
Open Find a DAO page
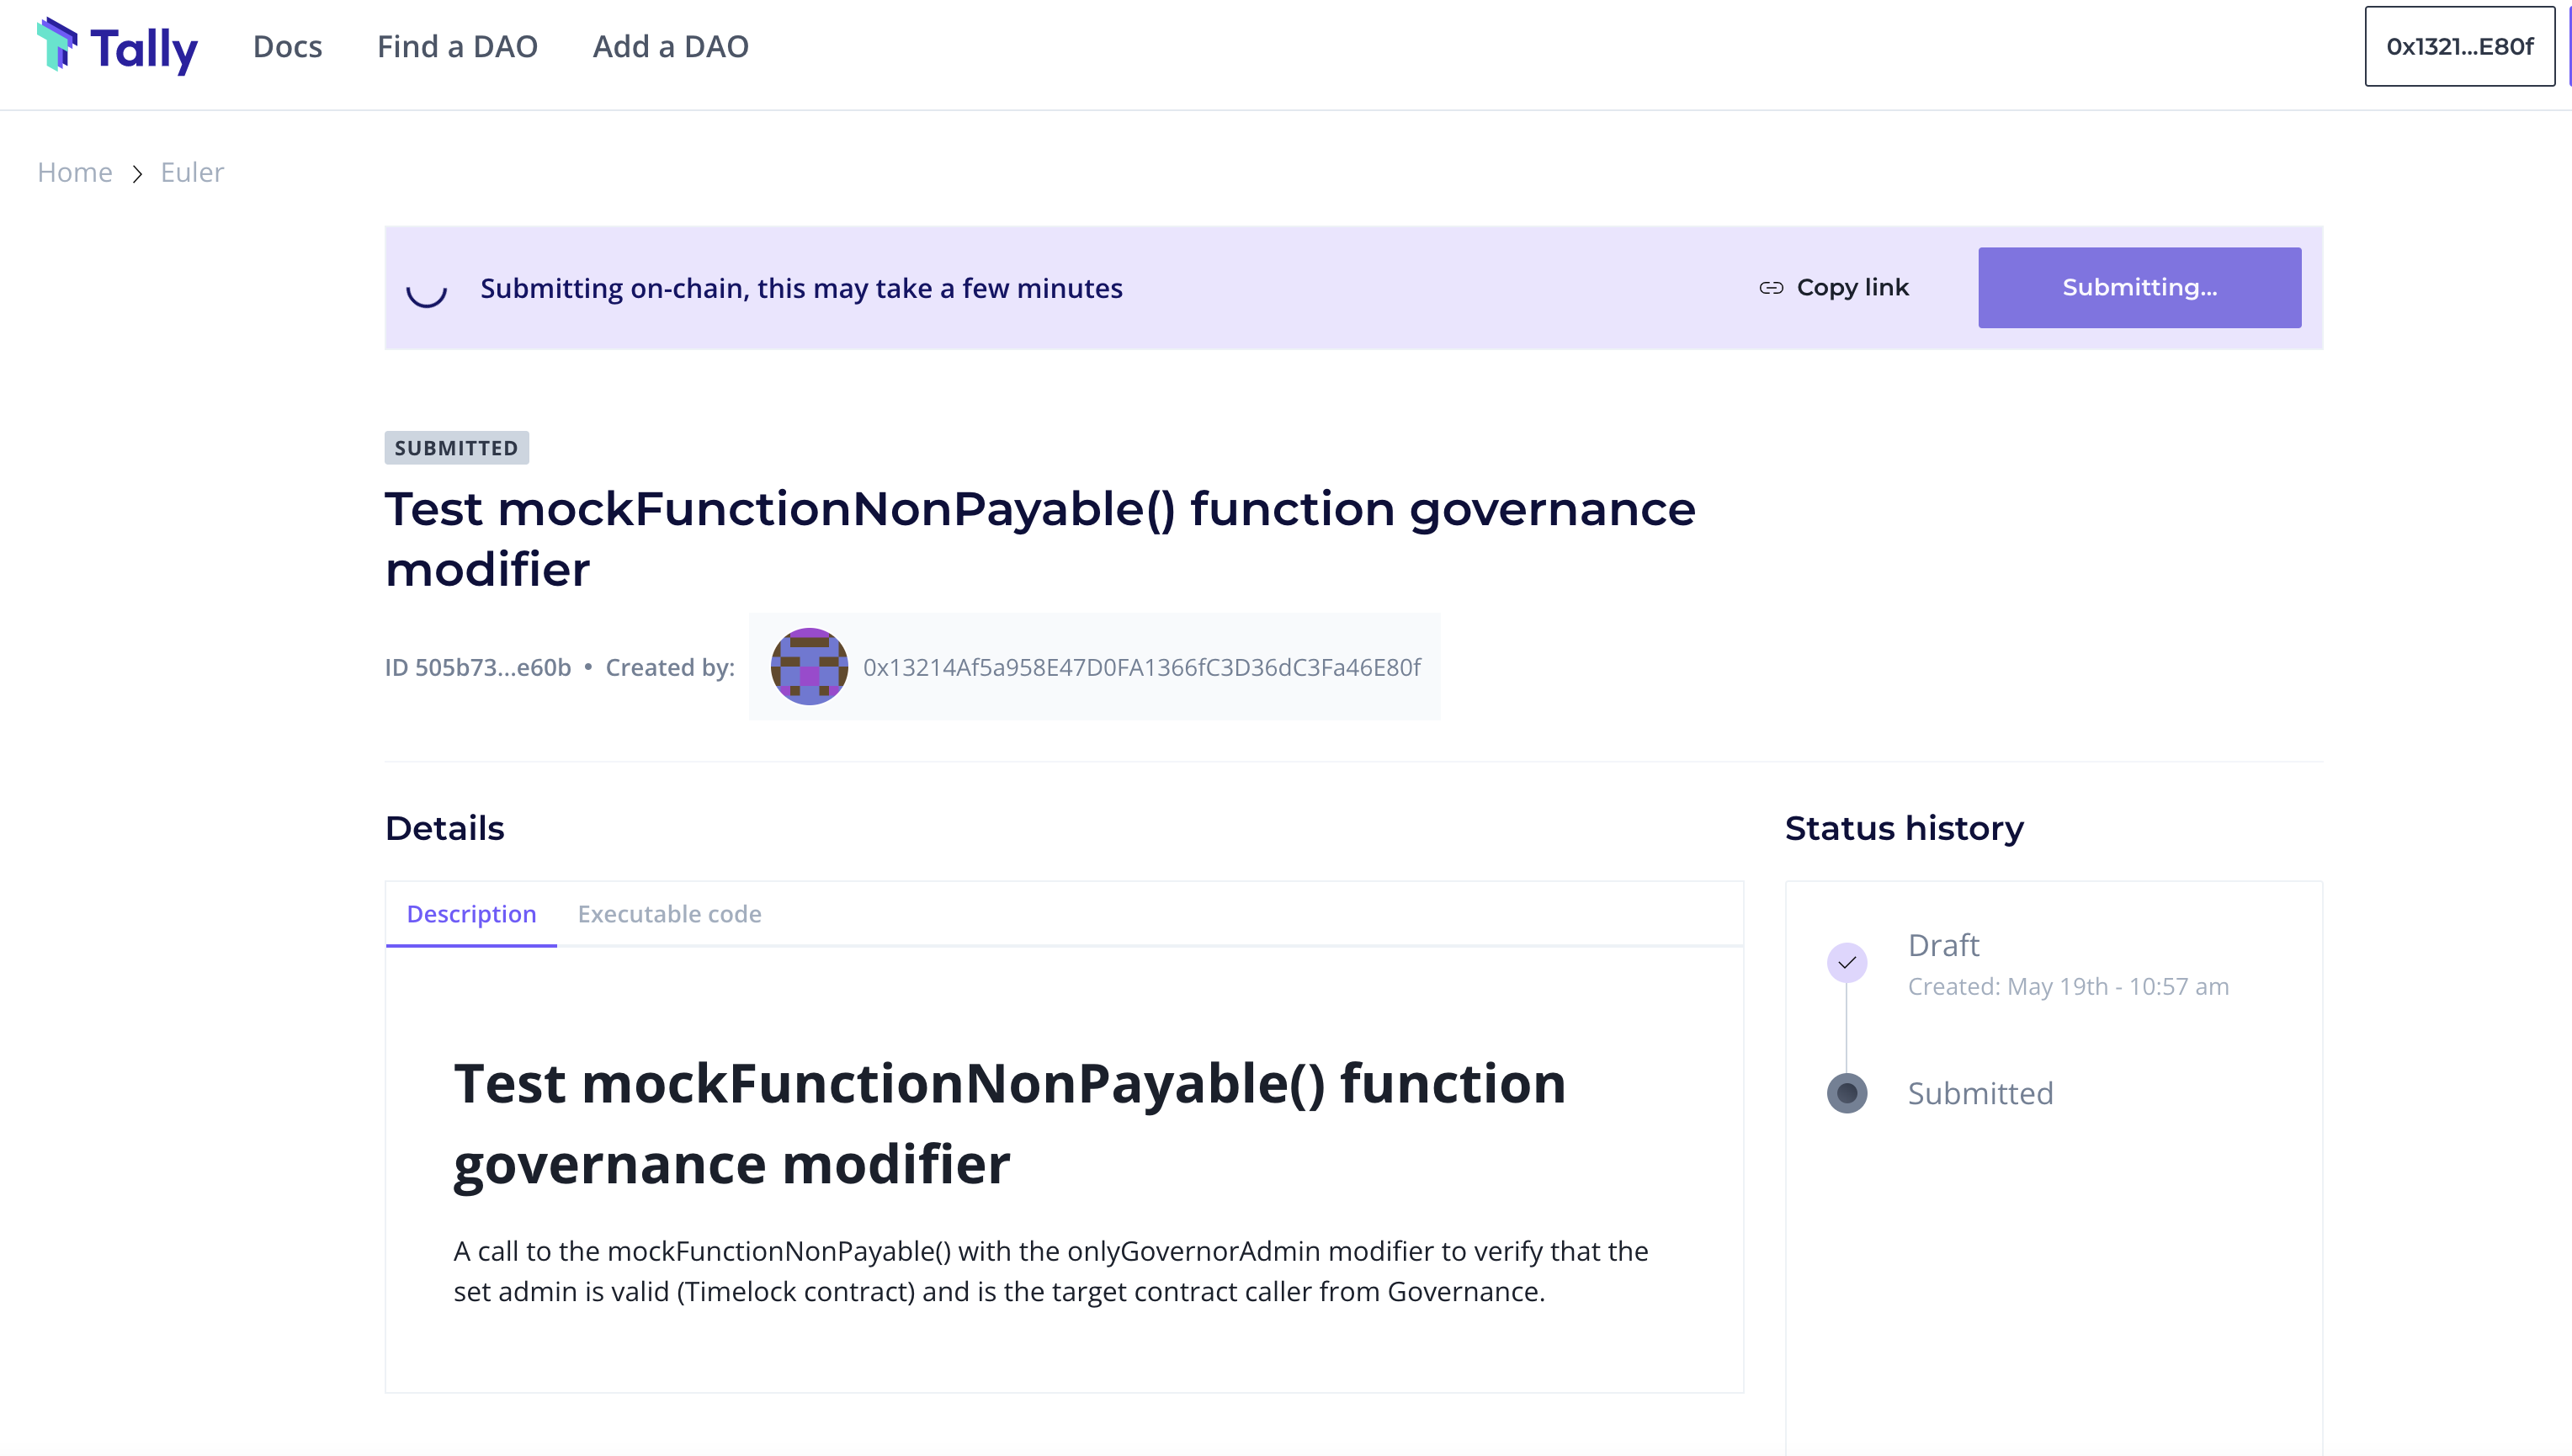[457, 46]
